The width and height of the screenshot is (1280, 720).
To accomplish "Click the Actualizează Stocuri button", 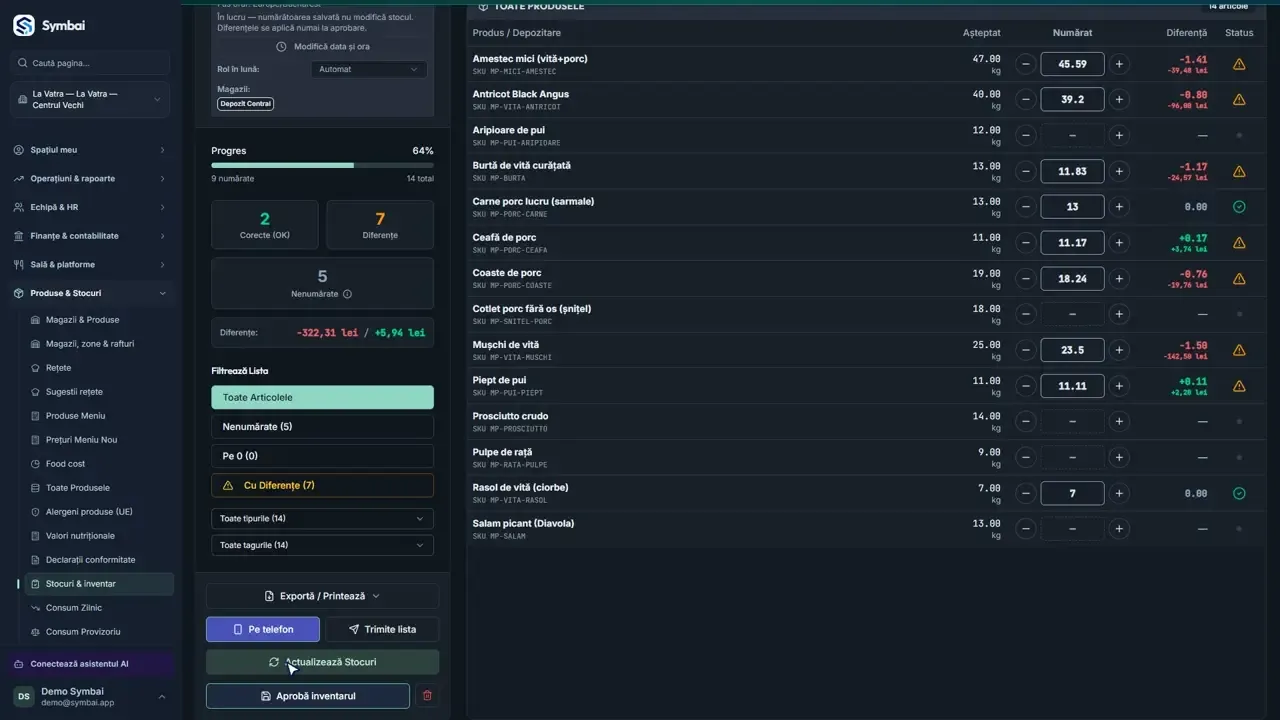I will (x=322, y=662).
